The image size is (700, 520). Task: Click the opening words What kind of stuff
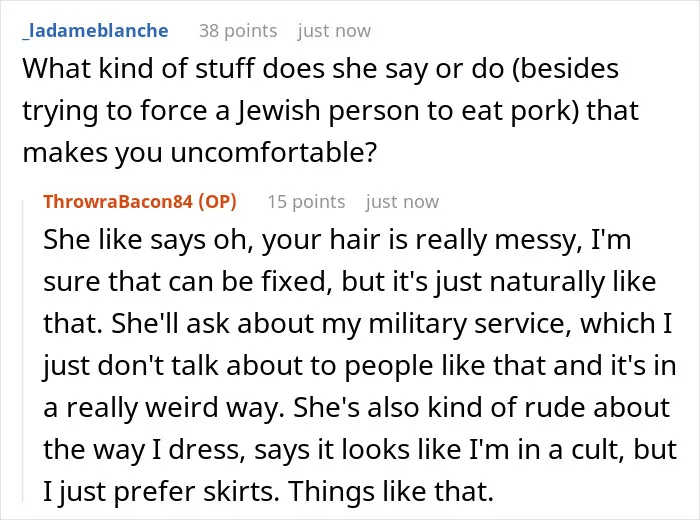138,68
